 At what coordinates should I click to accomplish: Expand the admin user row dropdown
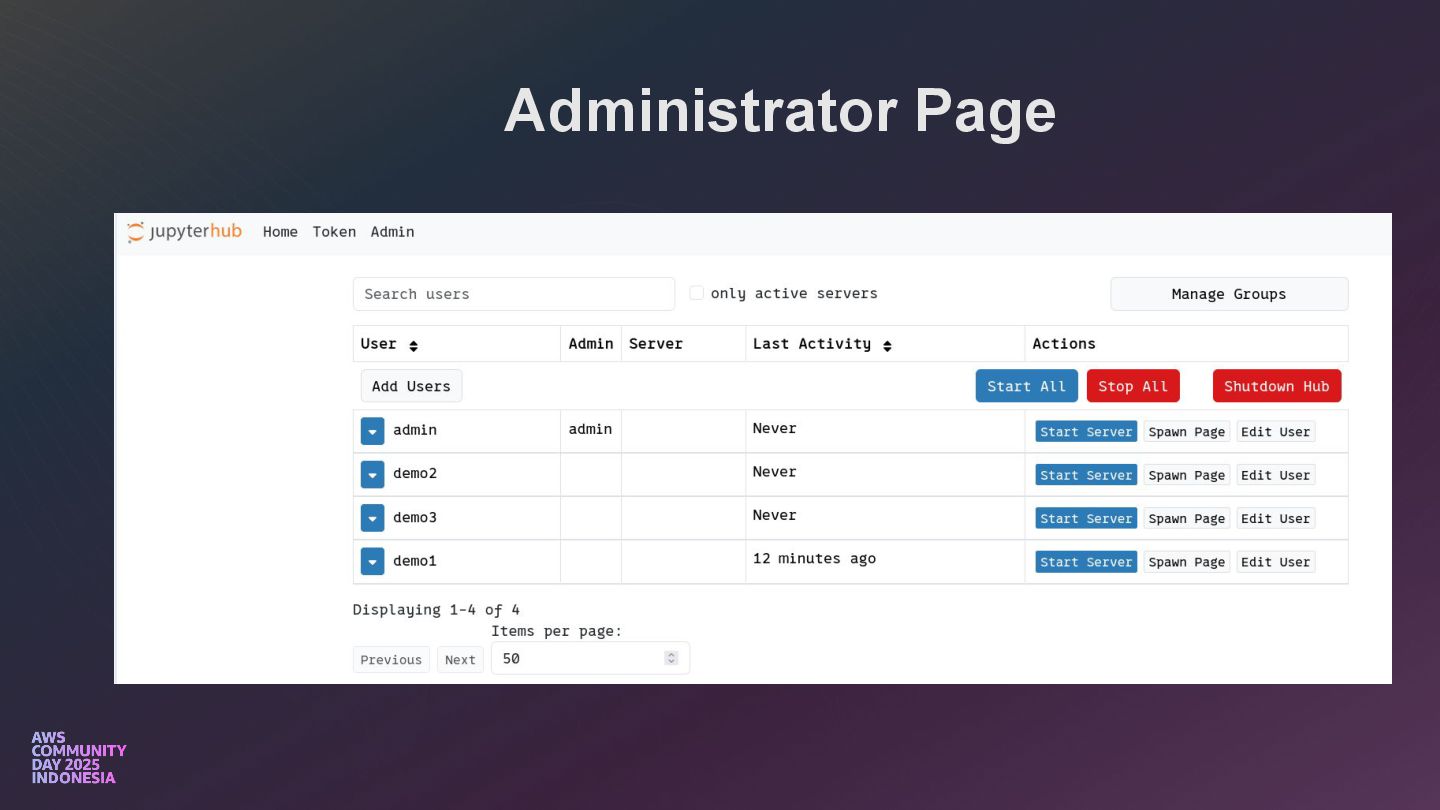tap(372, 431)
